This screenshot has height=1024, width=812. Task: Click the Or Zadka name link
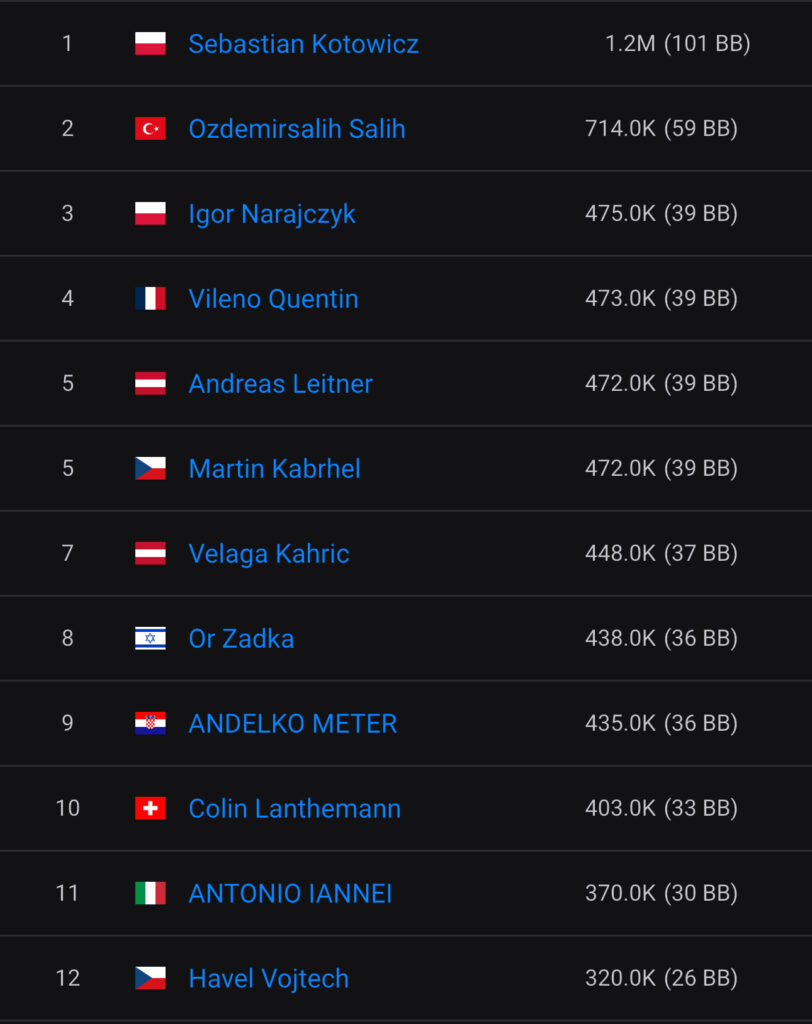click(241, 639)
